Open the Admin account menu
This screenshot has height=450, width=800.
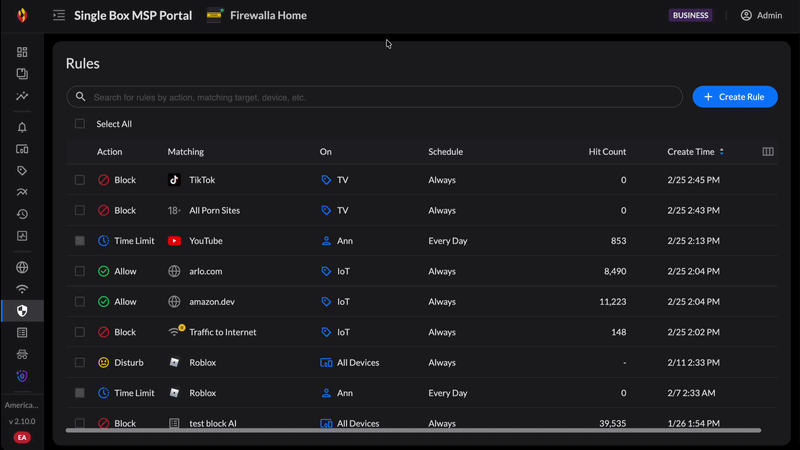point(761,16)
